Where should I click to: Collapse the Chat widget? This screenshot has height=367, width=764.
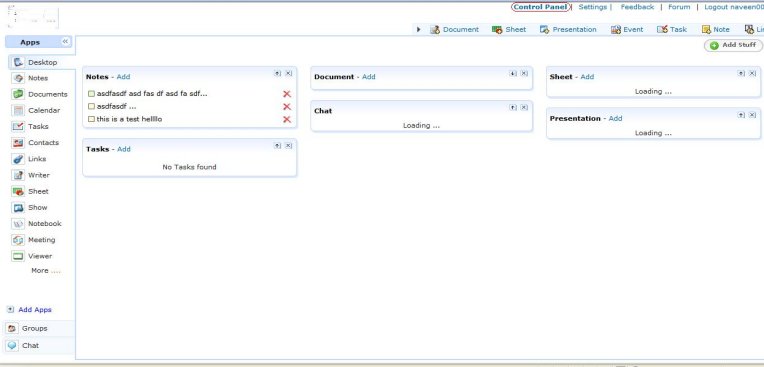pos(513,108)
